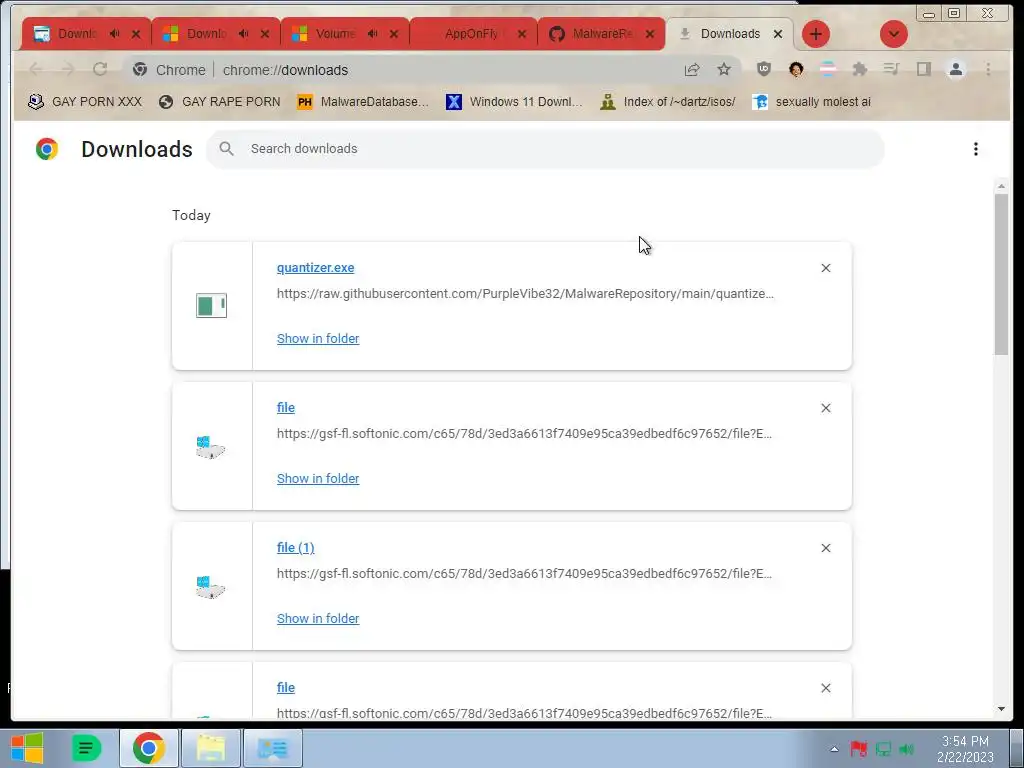
Task: Open File Explorer from the taskbar
Action: pyautogui.click(x=211, y=748)
